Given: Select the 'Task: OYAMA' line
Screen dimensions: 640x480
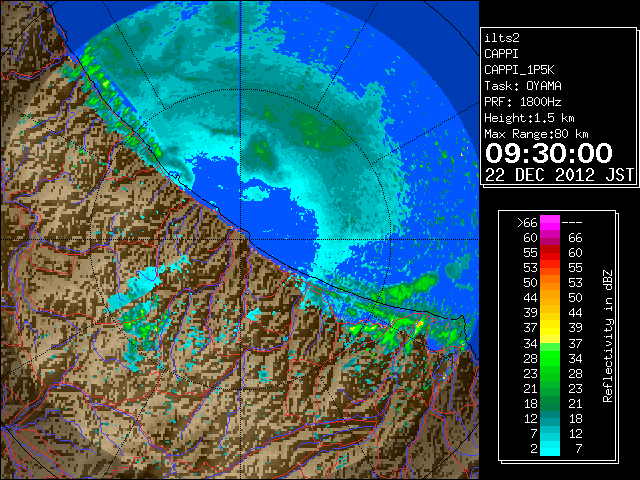Looking at the screenshot, I should click(x=523, y=86).
